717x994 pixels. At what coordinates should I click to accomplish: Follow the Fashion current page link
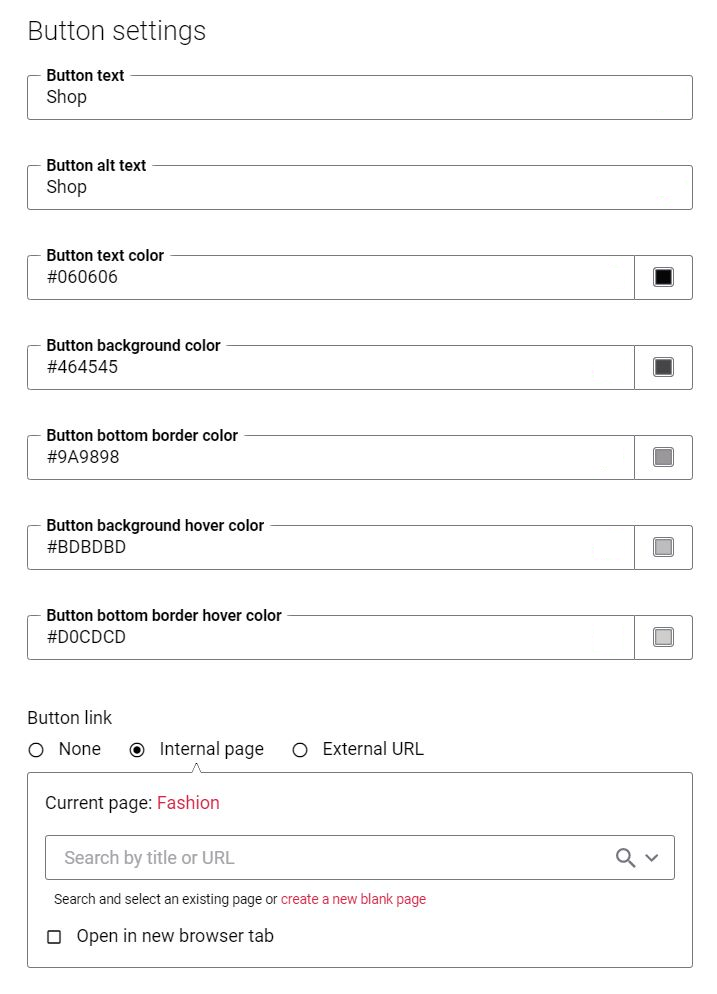[x=188, y=803]
